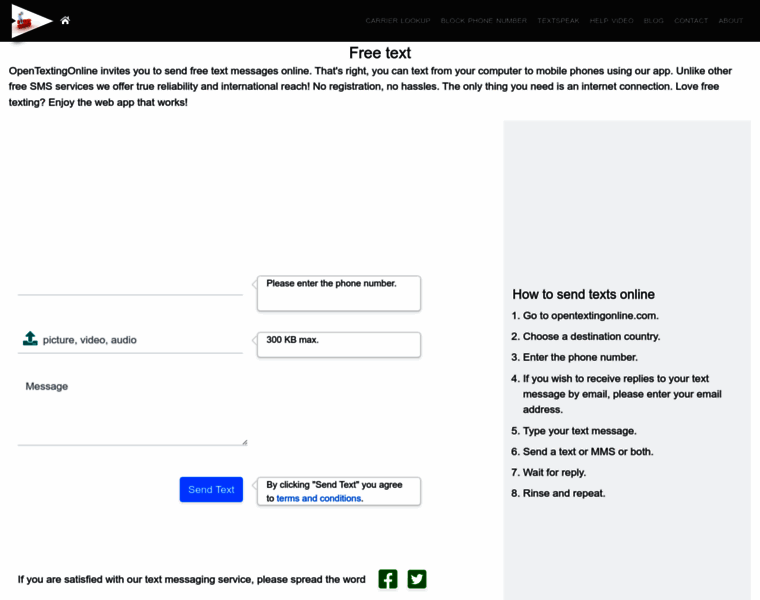The image size is (760, 600).
Task: Click 'Go to opentextingonline.com.' step
Action: [x=590, y=316]
